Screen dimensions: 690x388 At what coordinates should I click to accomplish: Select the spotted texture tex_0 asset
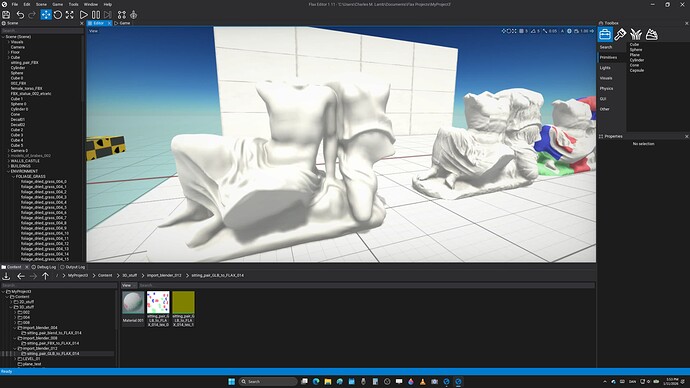pyautogui.click(x=158, y=309)
